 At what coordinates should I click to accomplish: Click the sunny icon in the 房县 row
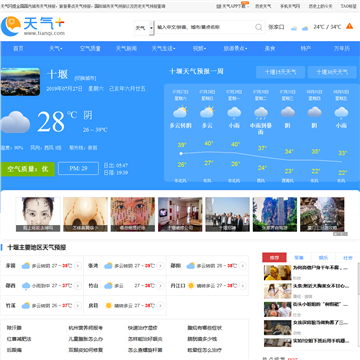tap(109, 305)
